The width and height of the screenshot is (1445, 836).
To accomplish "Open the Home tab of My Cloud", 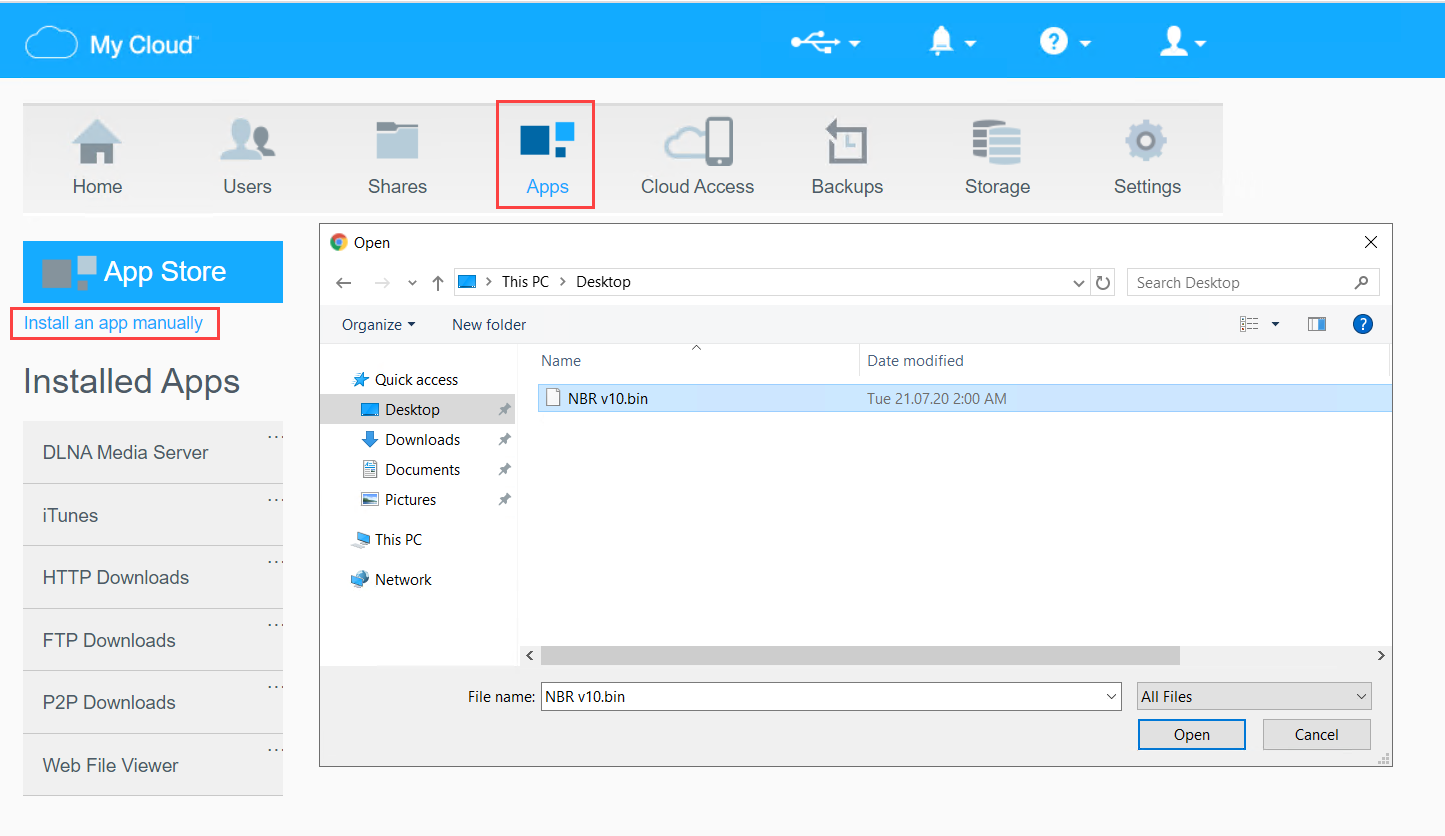I will tap(97, 155).
